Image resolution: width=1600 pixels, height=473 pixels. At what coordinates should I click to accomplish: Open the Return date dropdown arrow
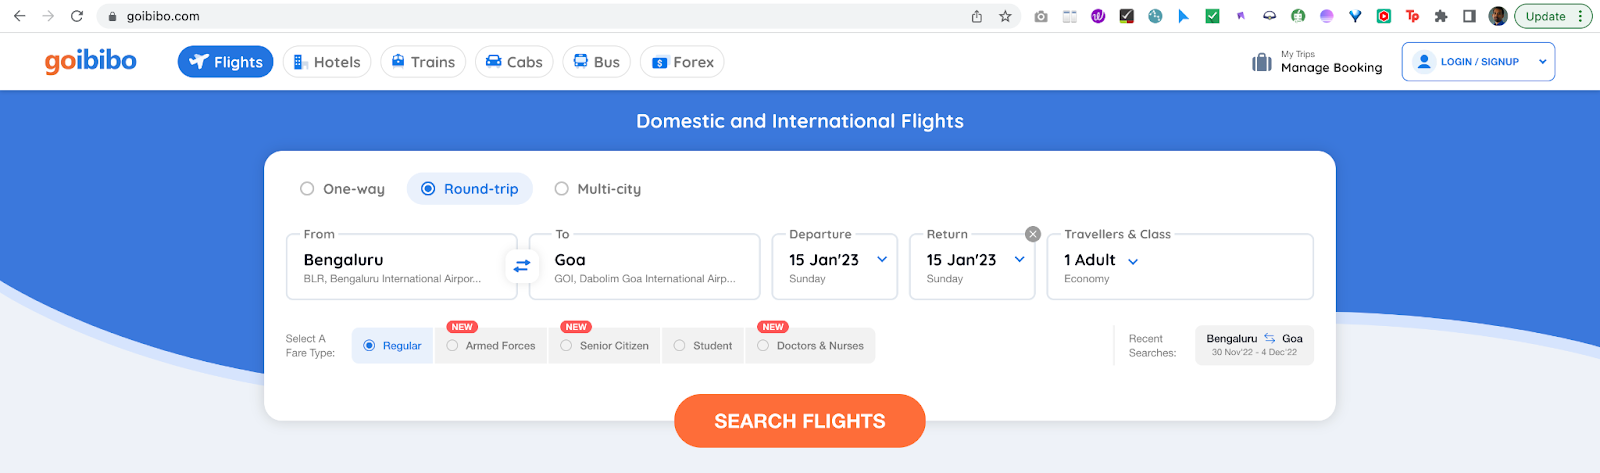(x=1019, y=259)
